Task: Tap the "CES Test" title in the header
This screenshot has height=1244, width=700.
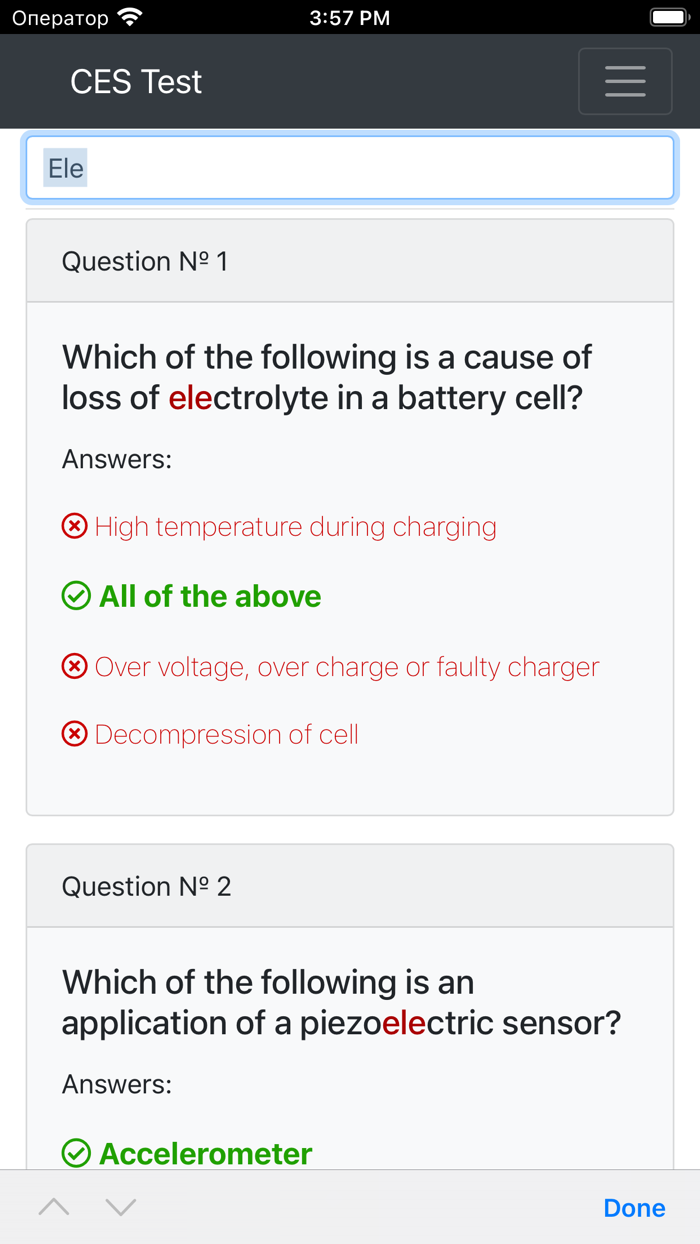Action: 136,81
